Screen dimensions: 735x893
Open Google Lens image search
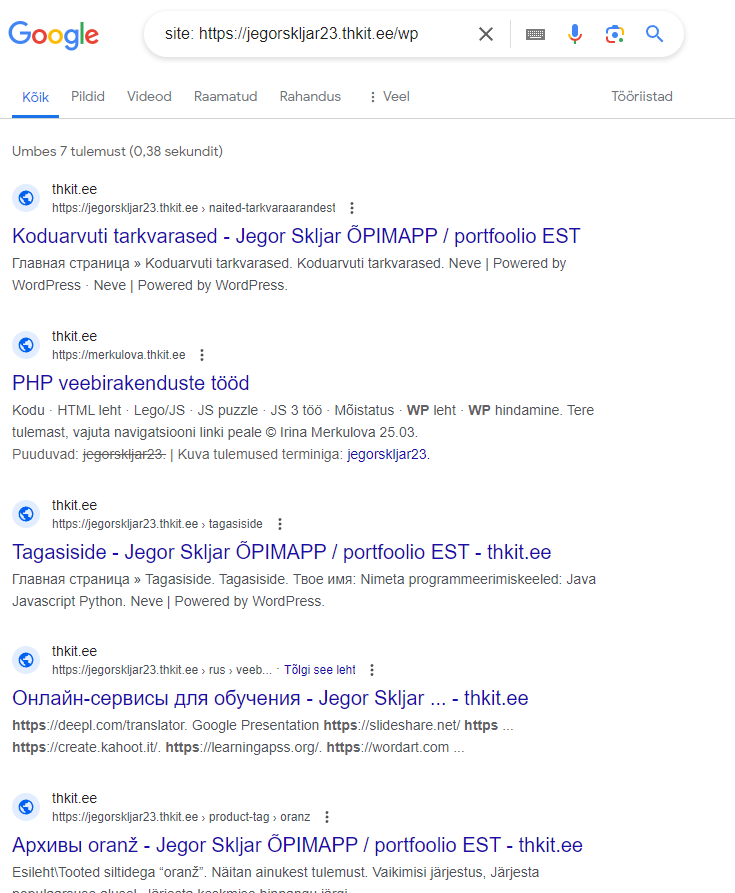pyautogui.click(x=615, y=34)
